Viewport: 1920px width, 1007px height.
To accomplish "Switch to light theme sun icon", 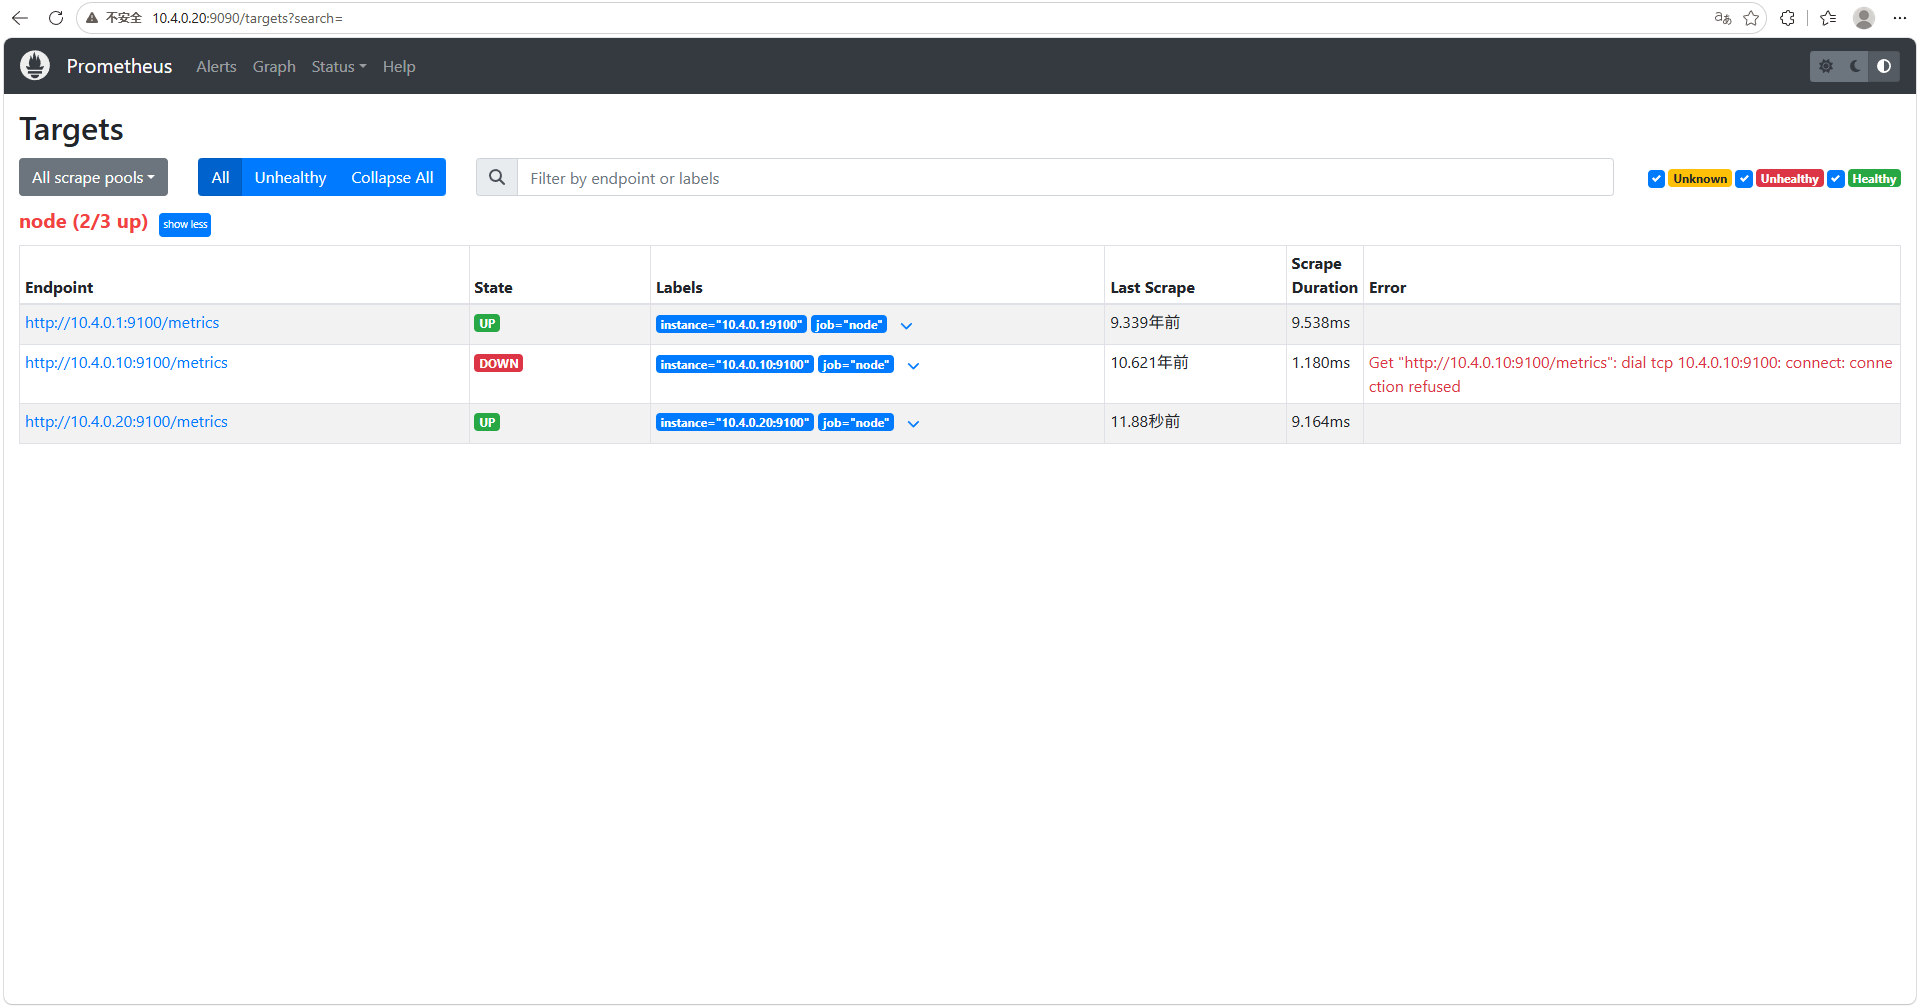I will pos(1826,66).
